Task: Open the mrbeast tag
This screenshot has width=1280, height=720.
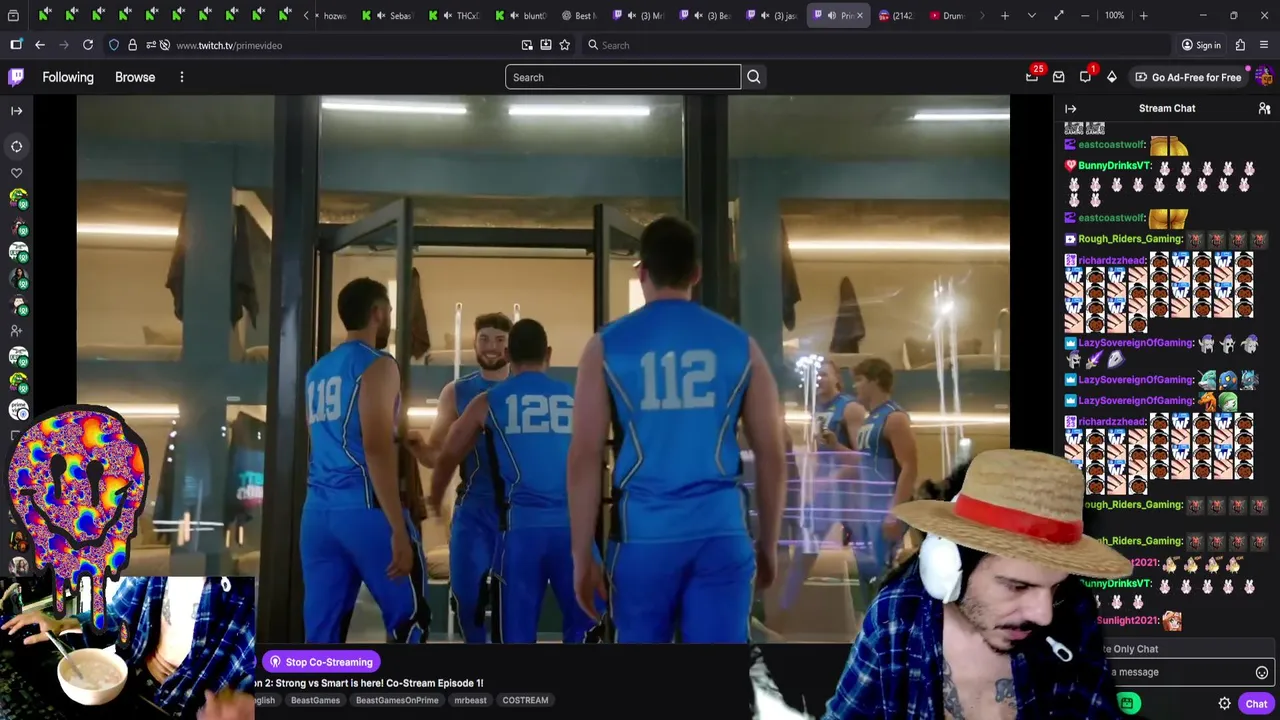Action: click(470, 700)
